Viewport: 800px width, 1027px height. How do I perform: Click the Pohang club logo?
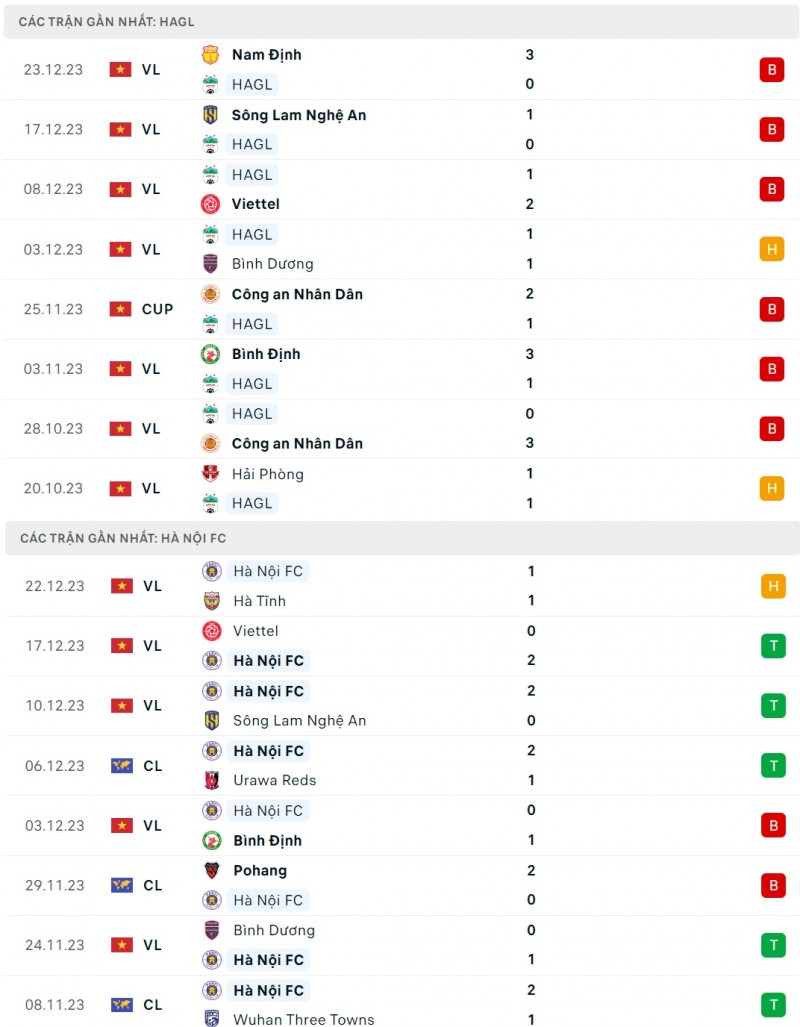click(x=211, y=870)
